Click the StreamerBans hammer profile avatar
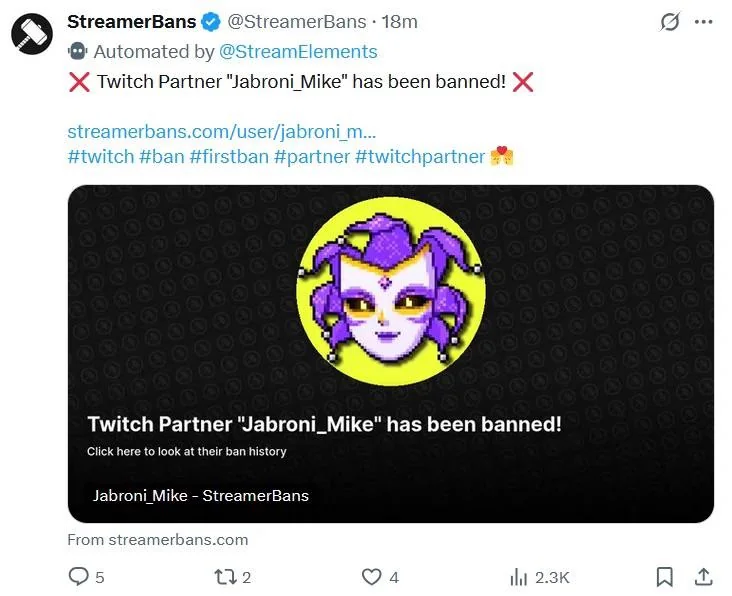 (31, 34)
